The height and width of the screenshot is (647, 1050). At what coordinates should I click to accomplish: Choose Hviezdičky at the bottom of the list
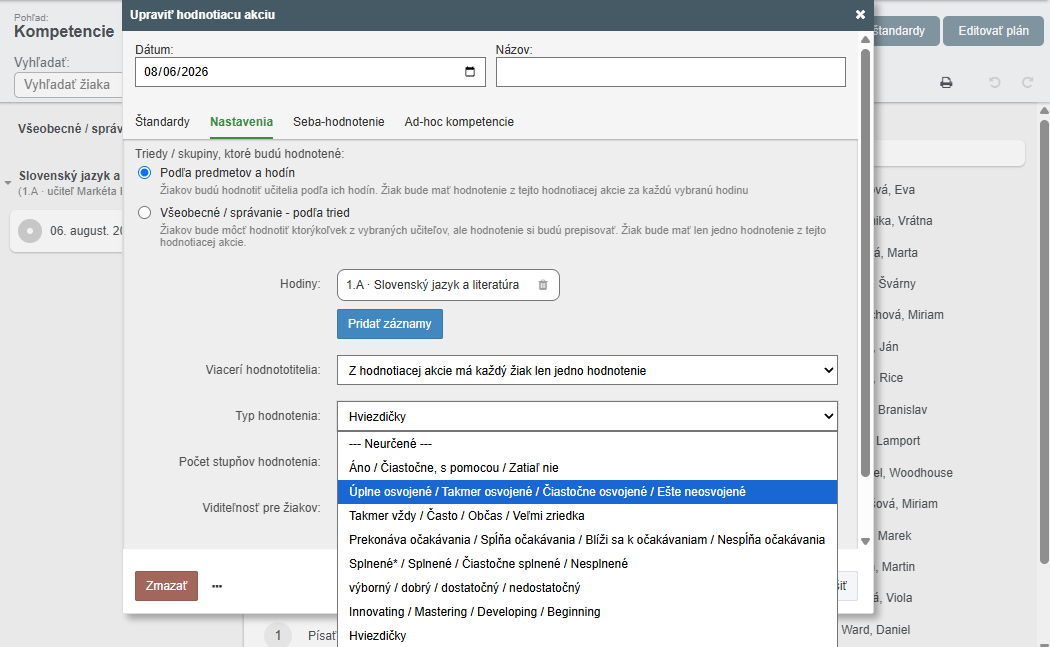click(587, 636)
